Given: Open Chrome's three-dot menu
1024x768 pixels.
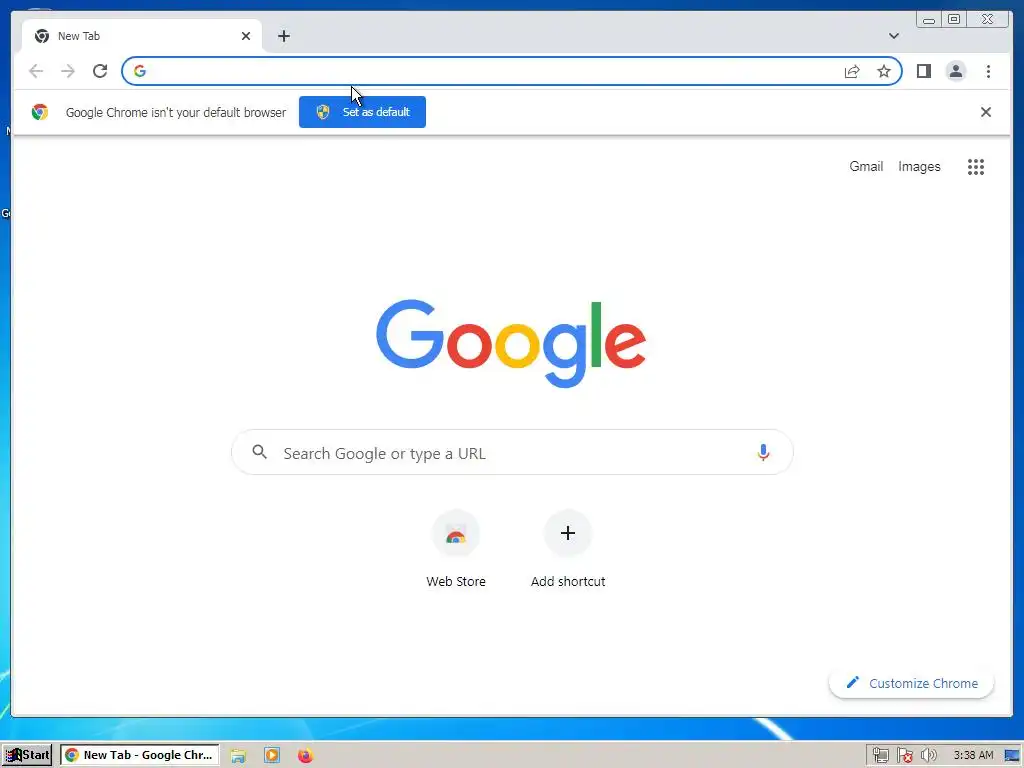Looking at the screenshot, I should [x=988, y=71].
